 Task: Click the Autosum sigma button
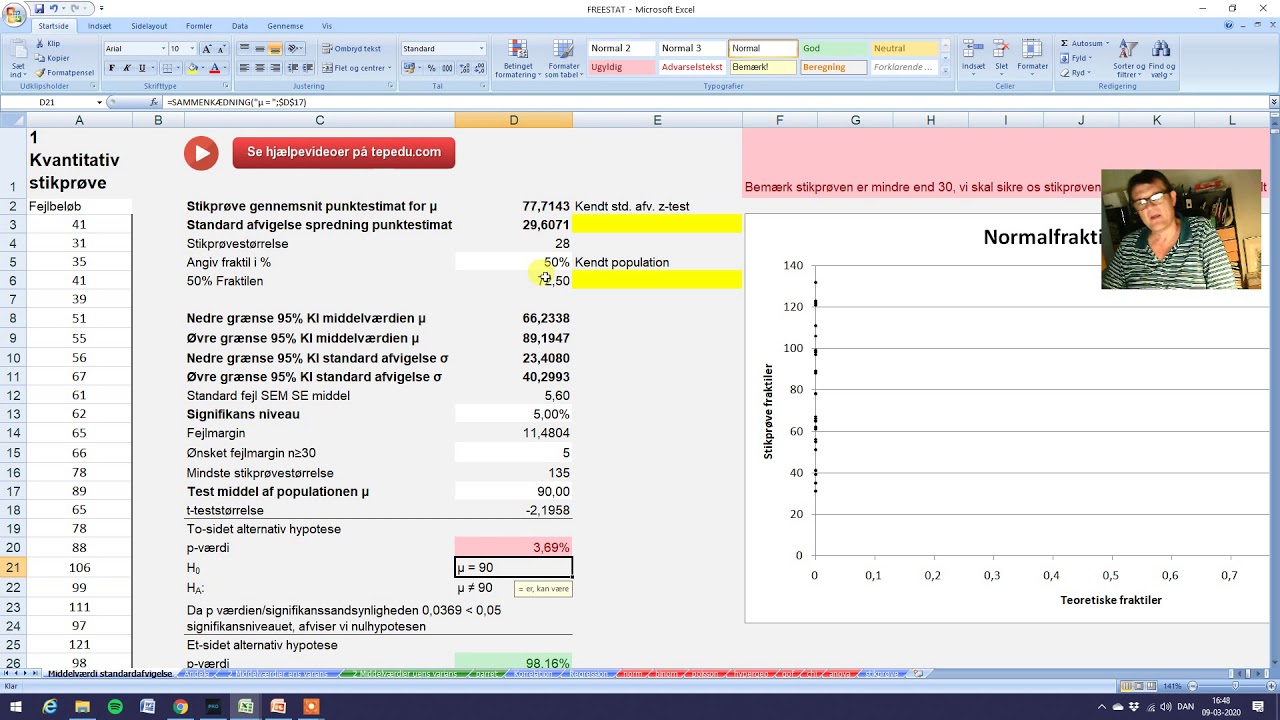pos(1086,44)
